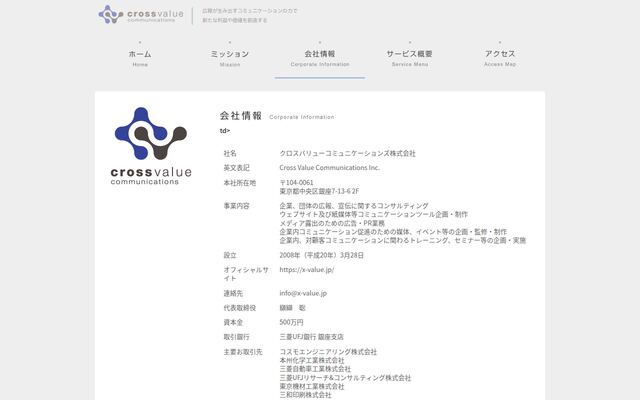
Task: Open the https://x-value.jp/ official site link
Action: tap(307, 270)
